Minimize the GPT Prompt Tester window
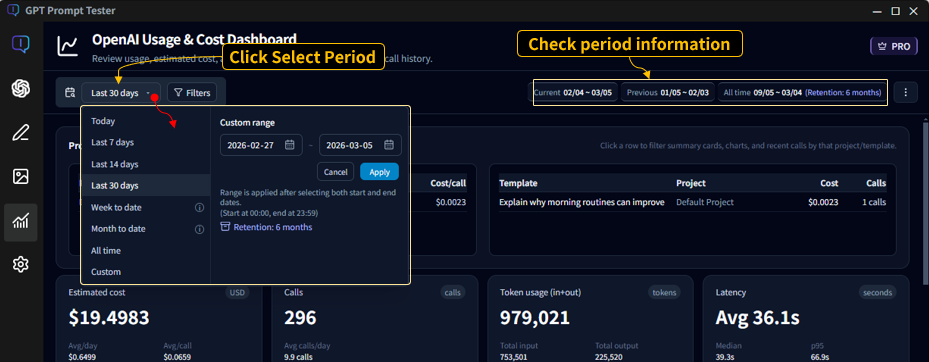The width and height of the screenshot is (929, 362). (878, 11)
